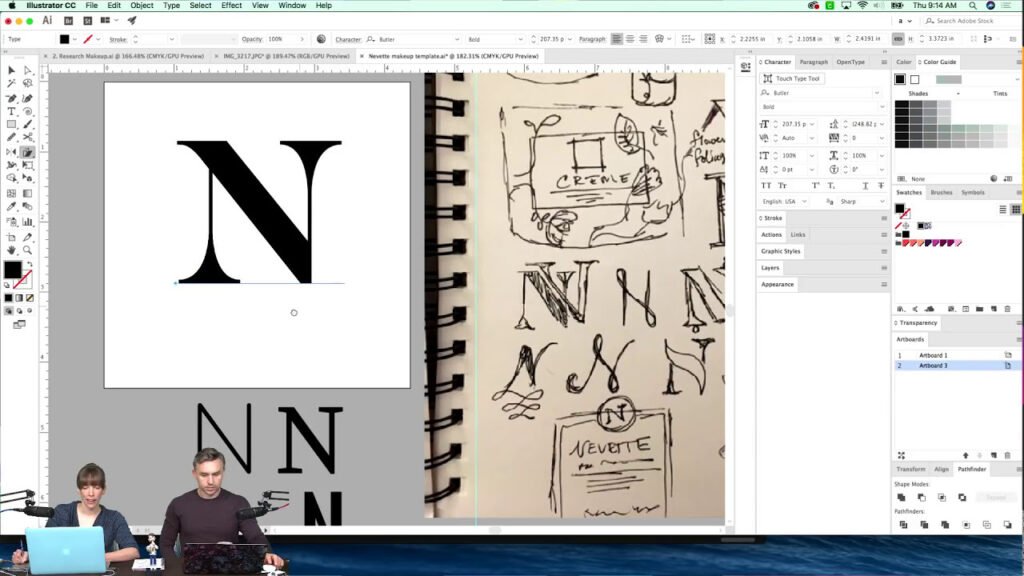This screenshot has height=576, width=1024.
Task: Select the Gradient tool
Action: click(x=27, y=193)
